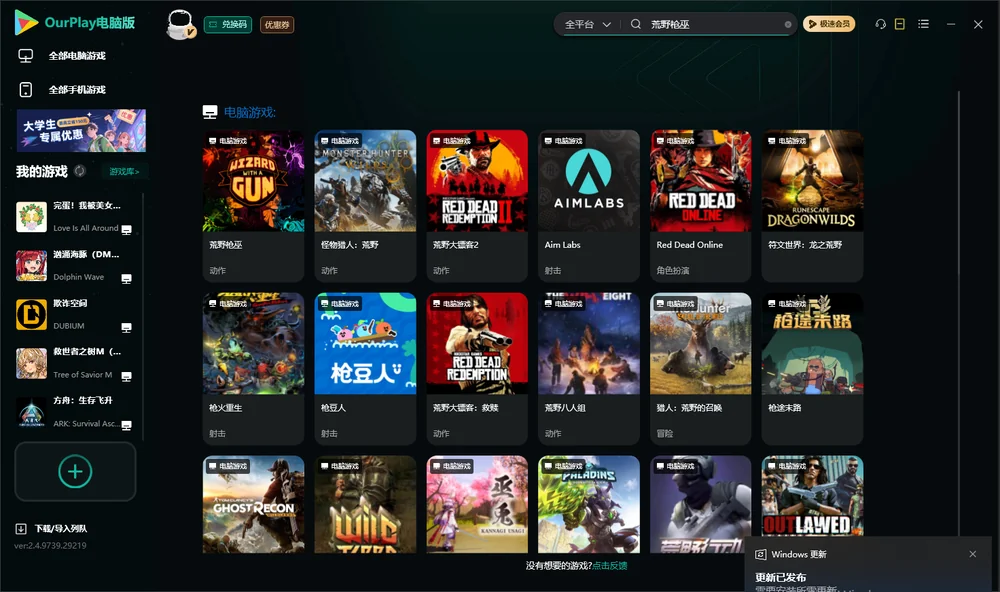Screen dimensions: 1000x592
Task: Click the download queue arrow icon
Action: (21, 528)
